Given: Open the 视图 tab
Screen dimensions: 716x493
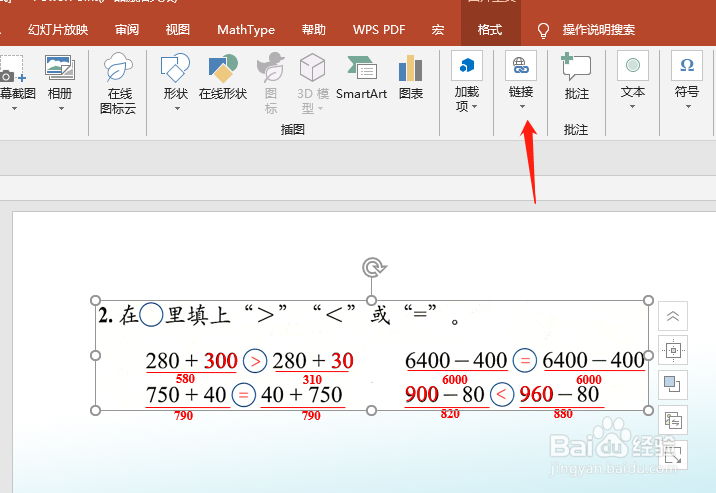Looking at the screenshot, I should point(178,30).
